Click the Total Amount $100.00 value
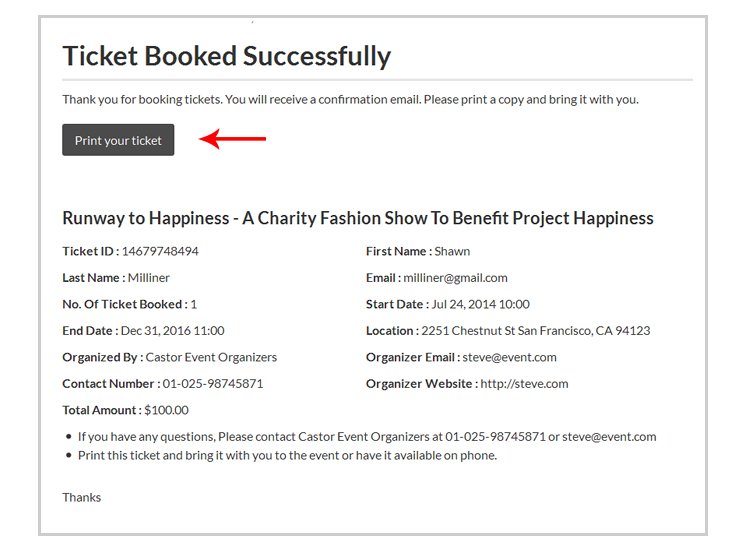 point(166,410)
